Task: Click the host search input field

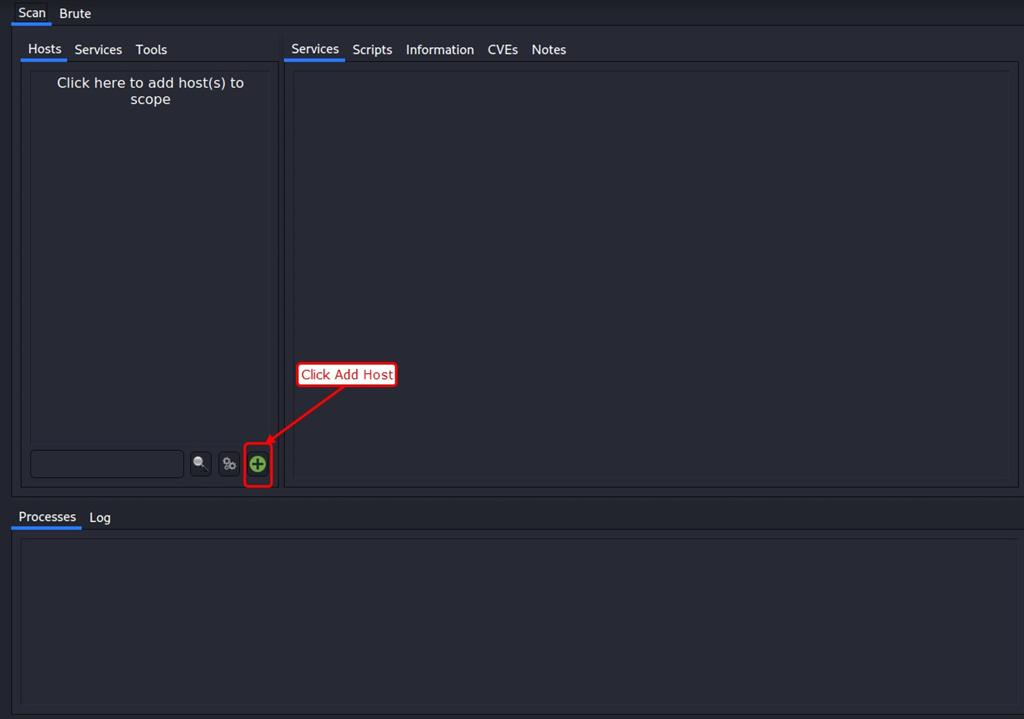Action: point(106,463)
